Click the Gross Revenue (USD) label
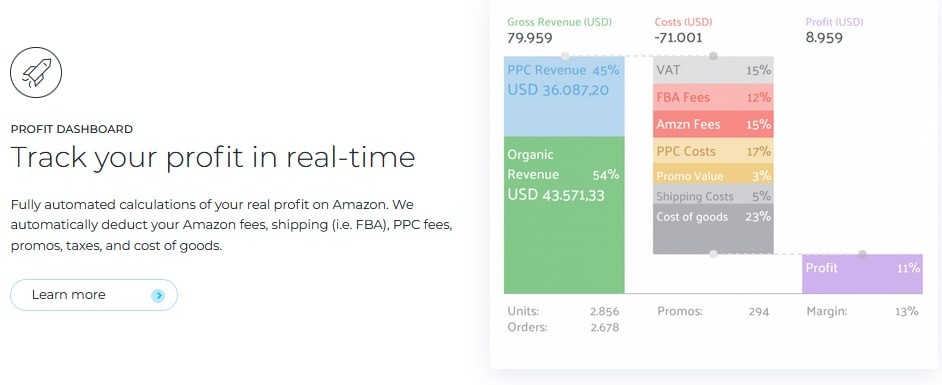The width and height of the screenshot is (942, 385). point(559,22)
